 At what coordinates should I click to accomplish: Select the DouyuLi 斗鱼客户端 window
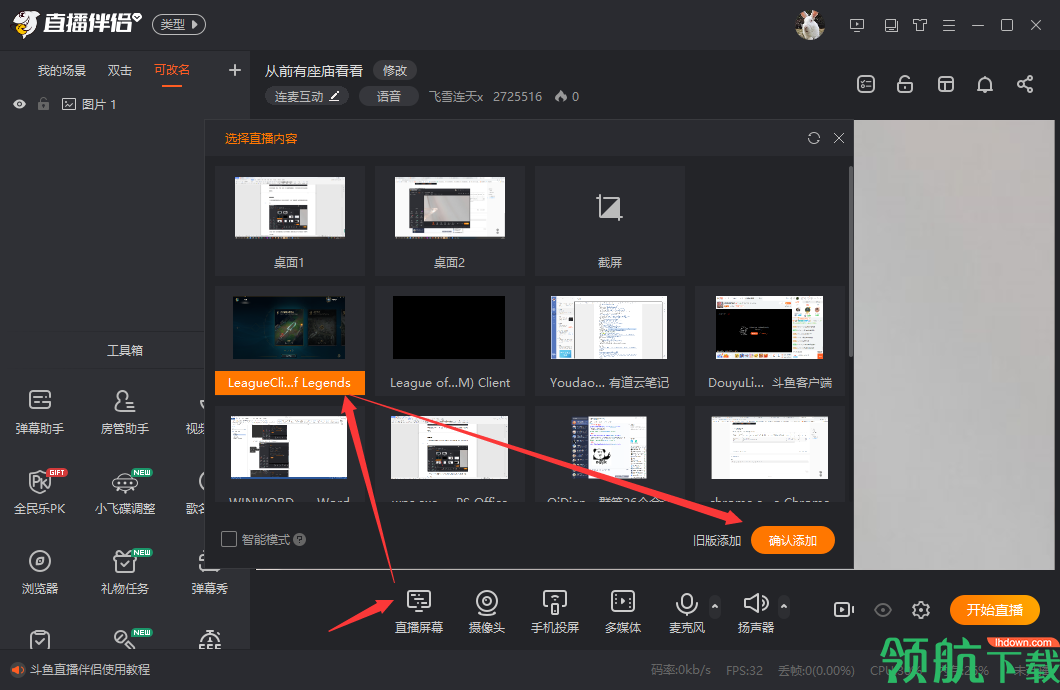(769, 341)
